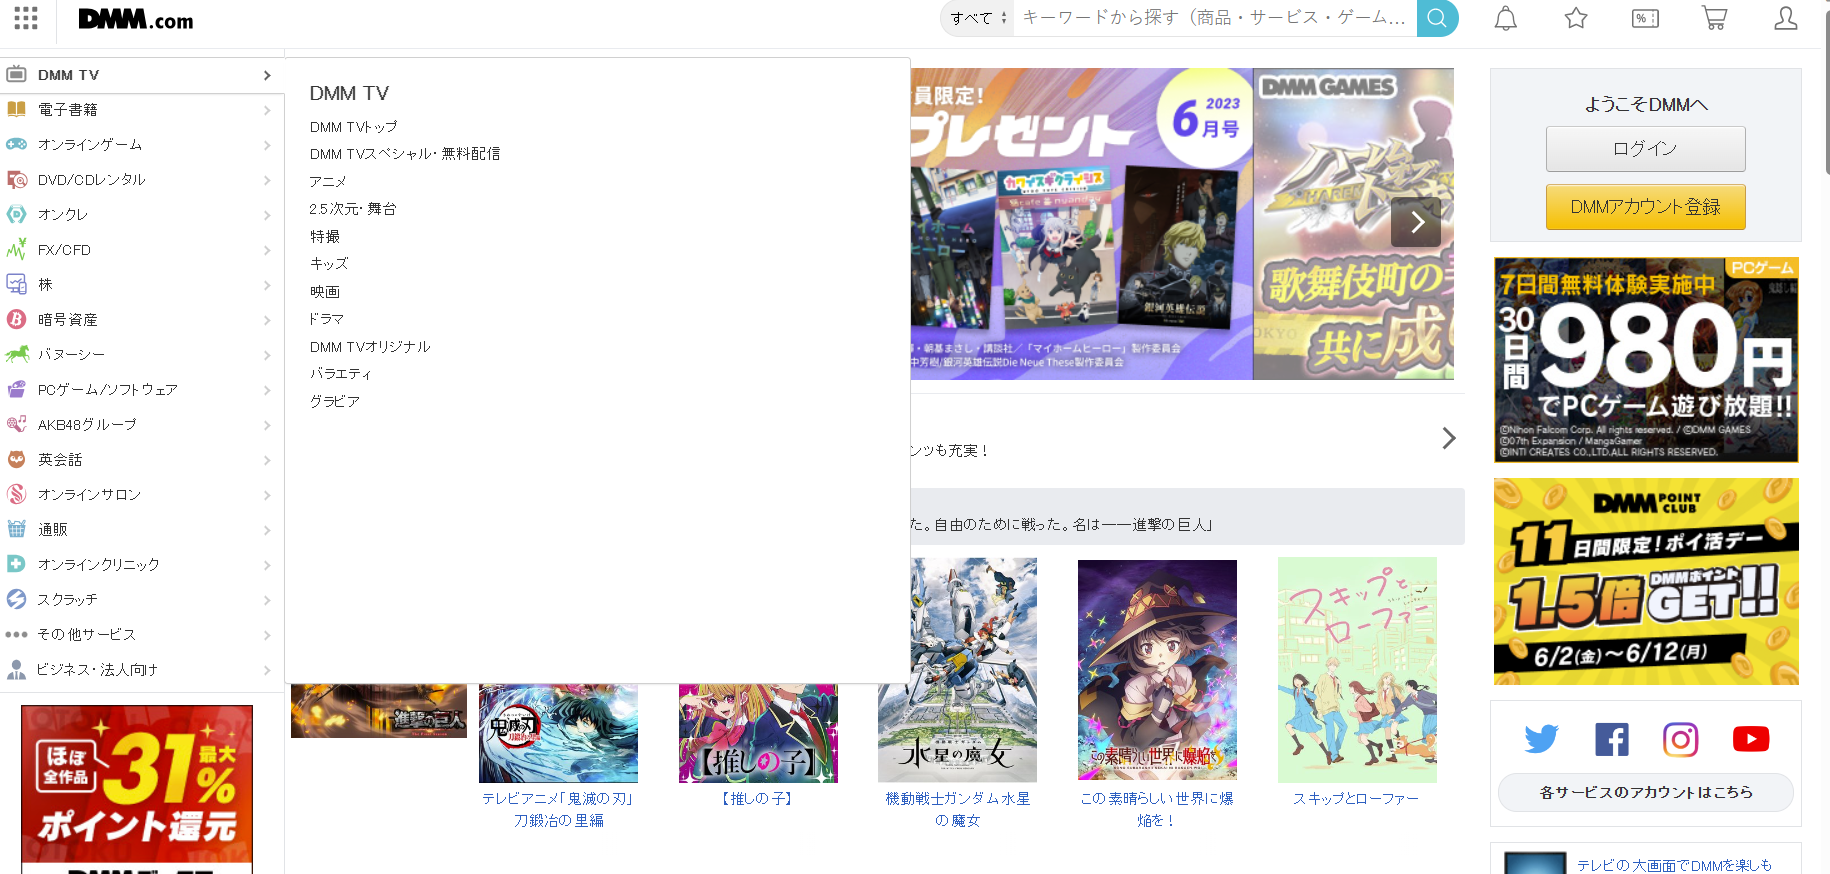Open the 機動戦士ガンダム水星の魔女 link
This screenshot has width=1830, height=874.
[x=958, y=810]
